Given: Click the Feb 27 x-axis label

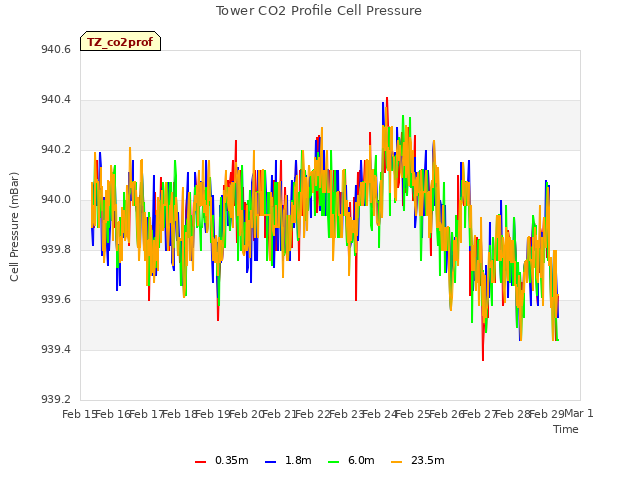Looking at the screenshot, I should click(x=480, y=414).
